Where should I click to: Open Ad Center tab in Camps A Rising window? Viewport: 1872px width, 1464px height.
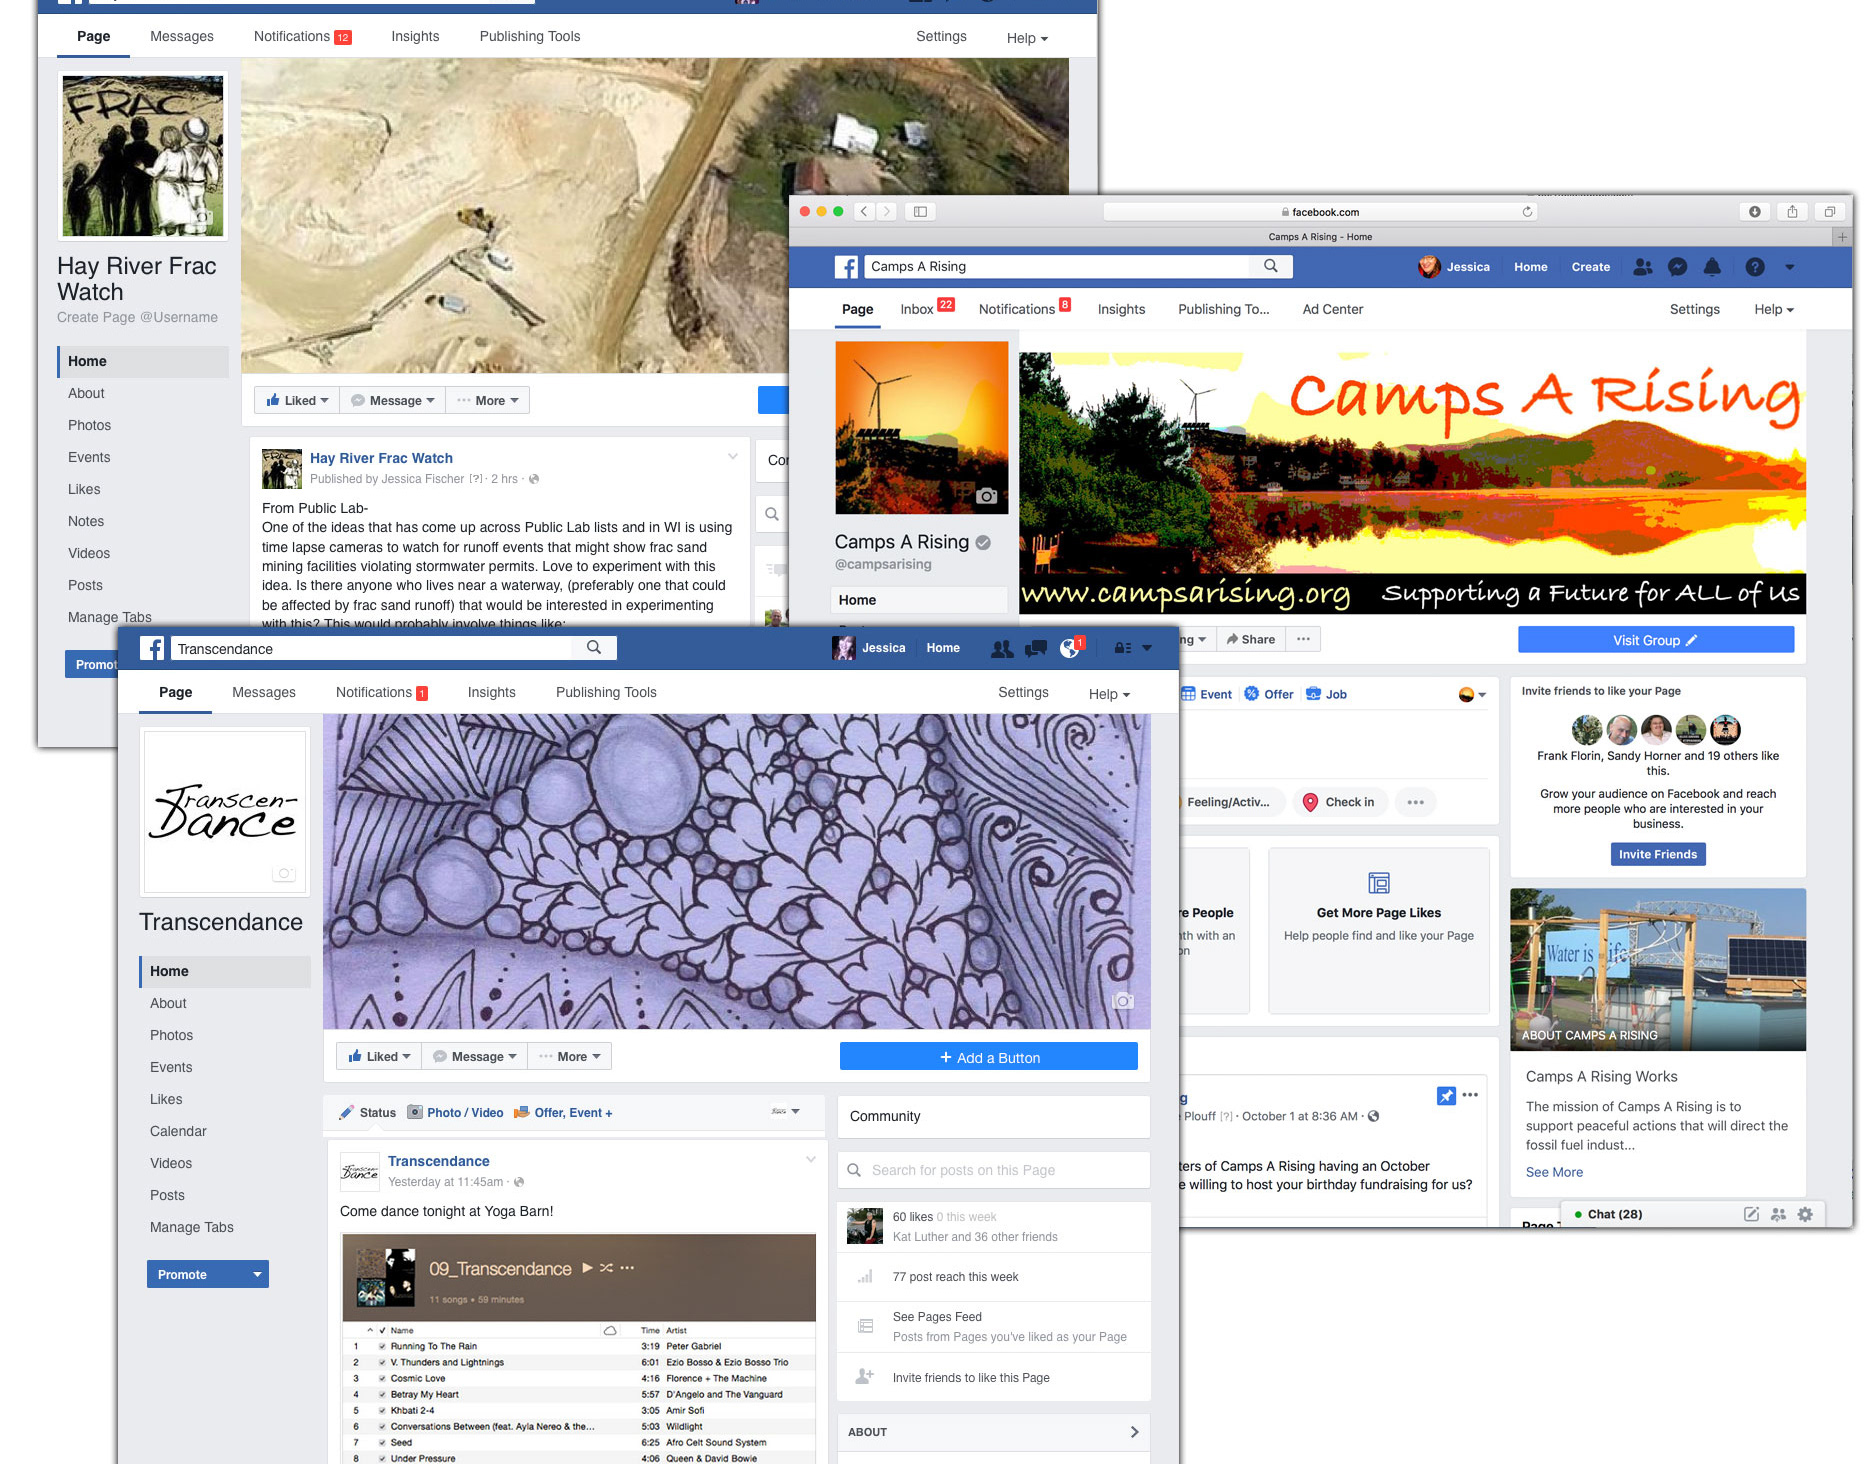1332,309
